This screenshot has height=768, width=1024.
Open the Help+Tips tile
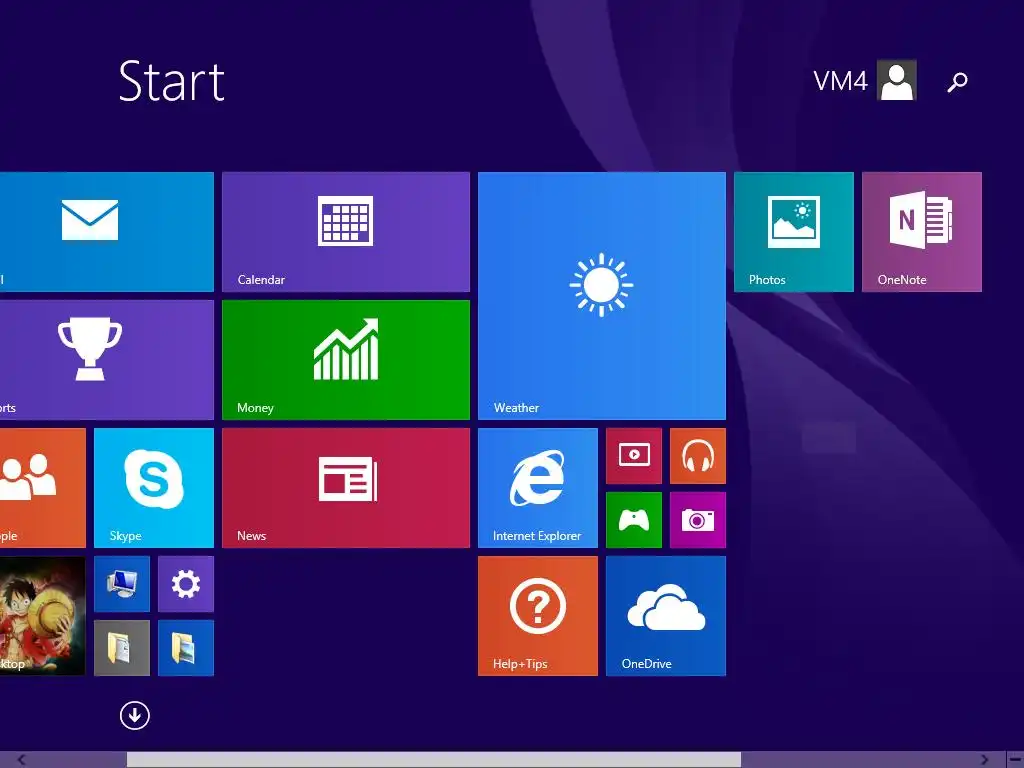(537, 616)
